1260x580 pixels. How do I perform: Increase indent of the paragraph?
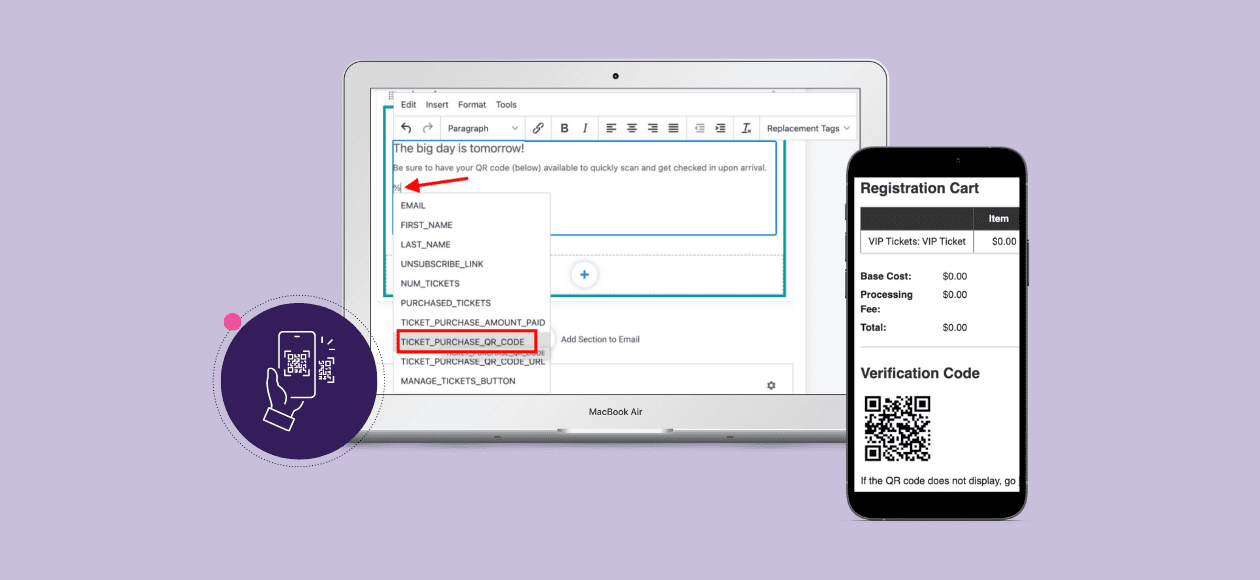click(x=720, y=128)
